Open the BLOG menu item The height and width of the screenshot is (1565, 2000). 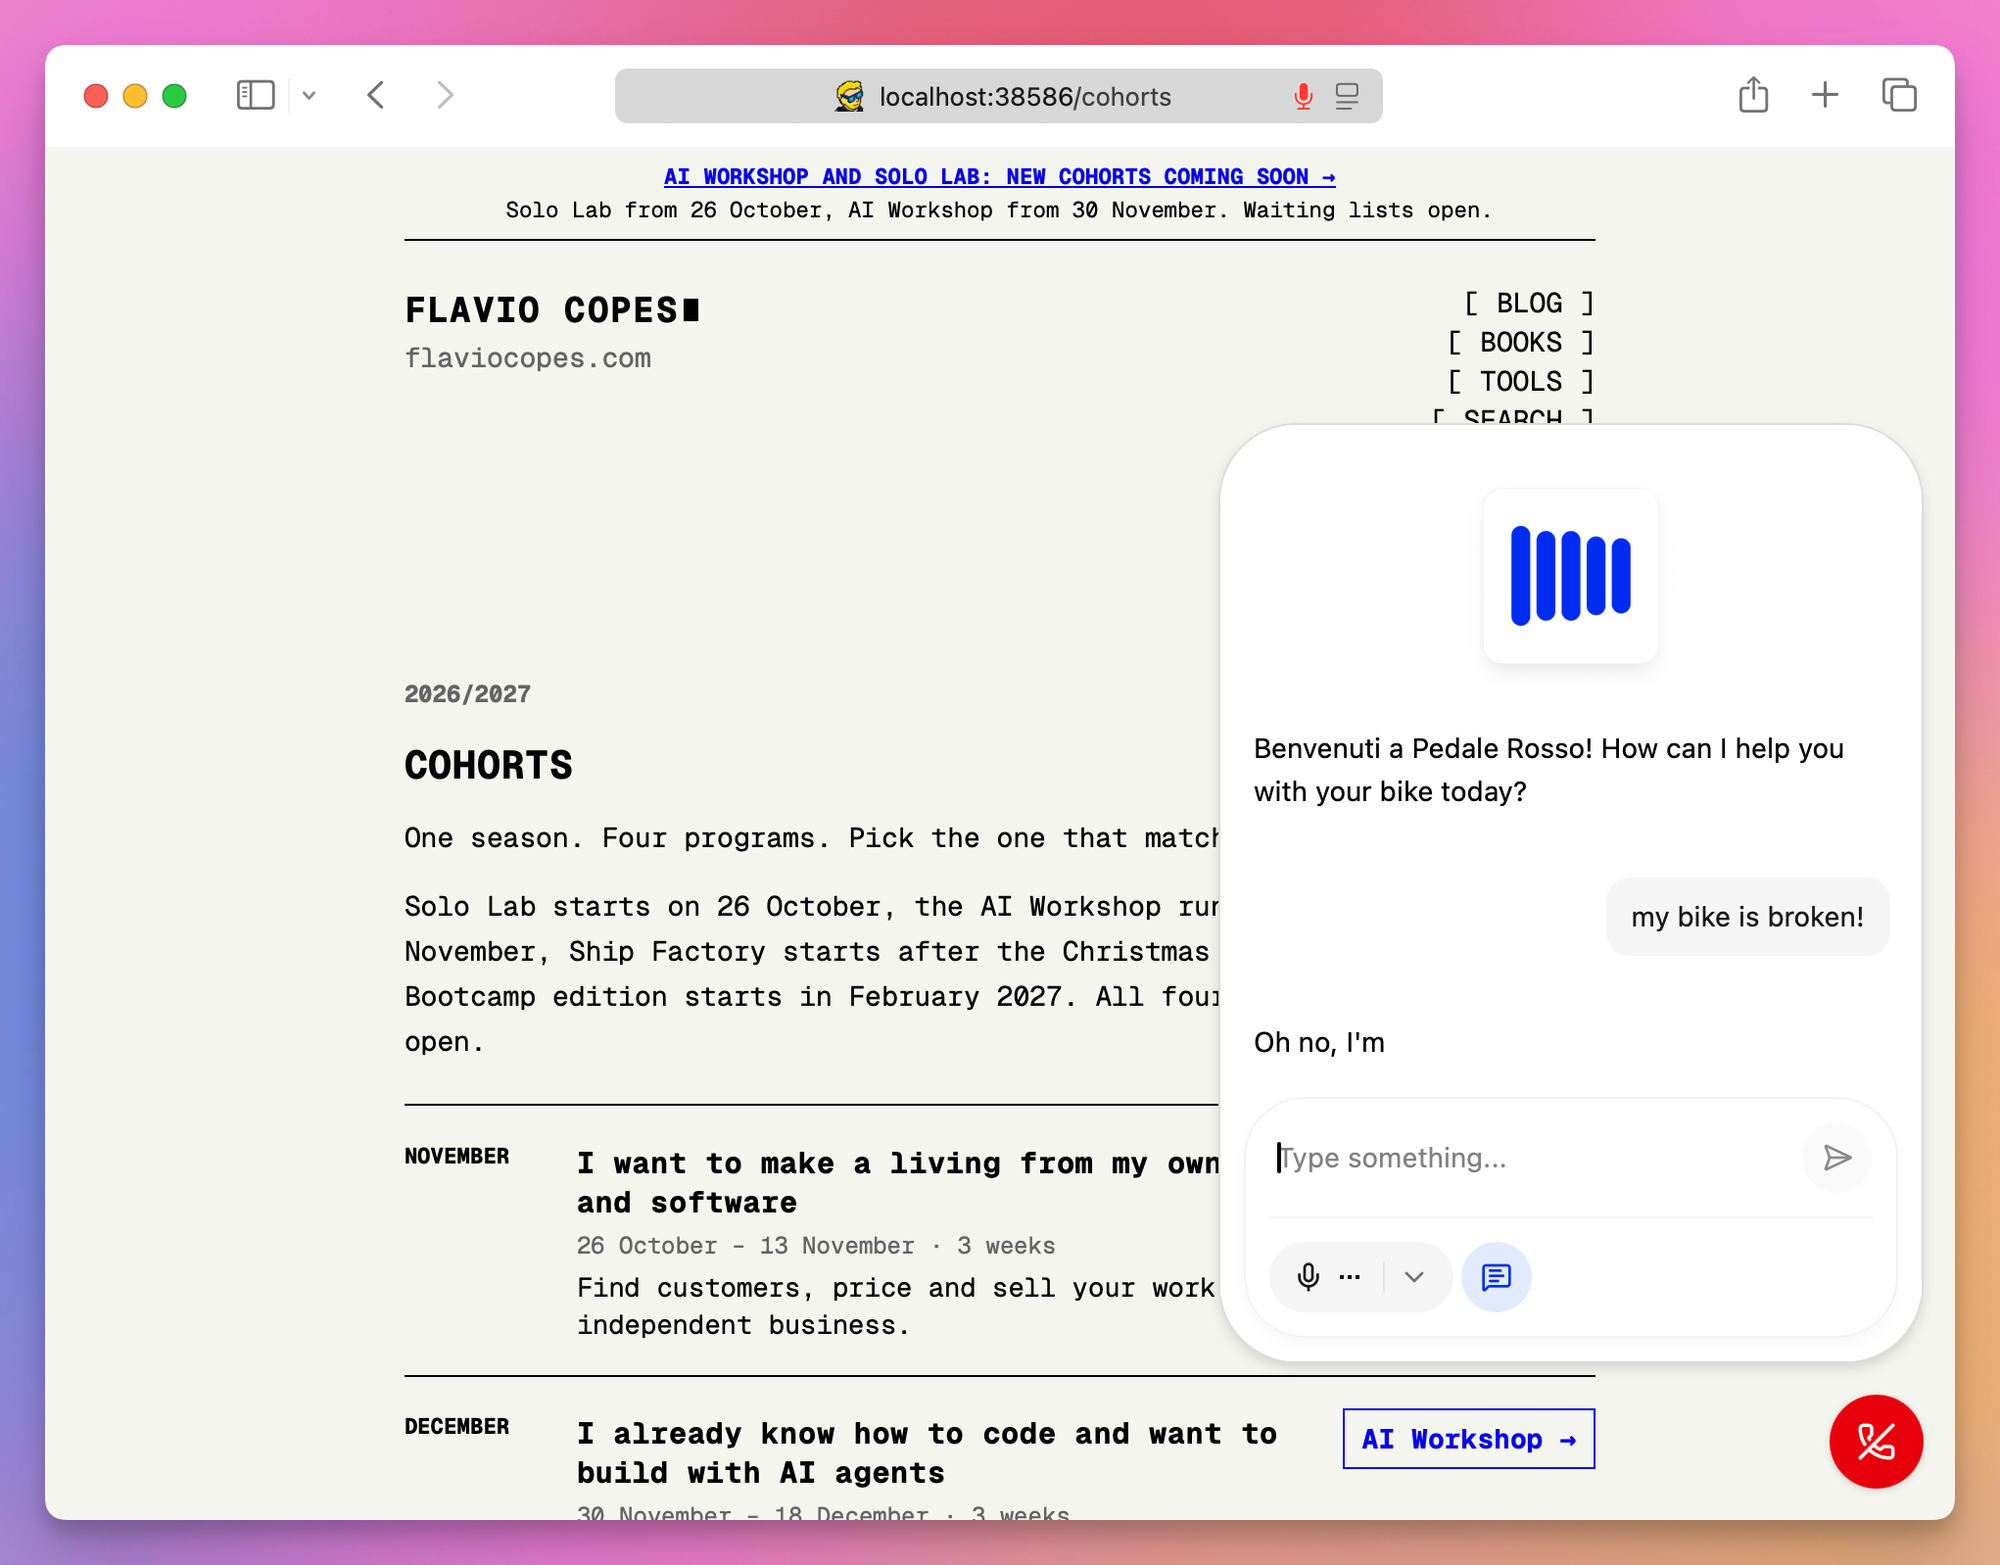pos(1529,303)
